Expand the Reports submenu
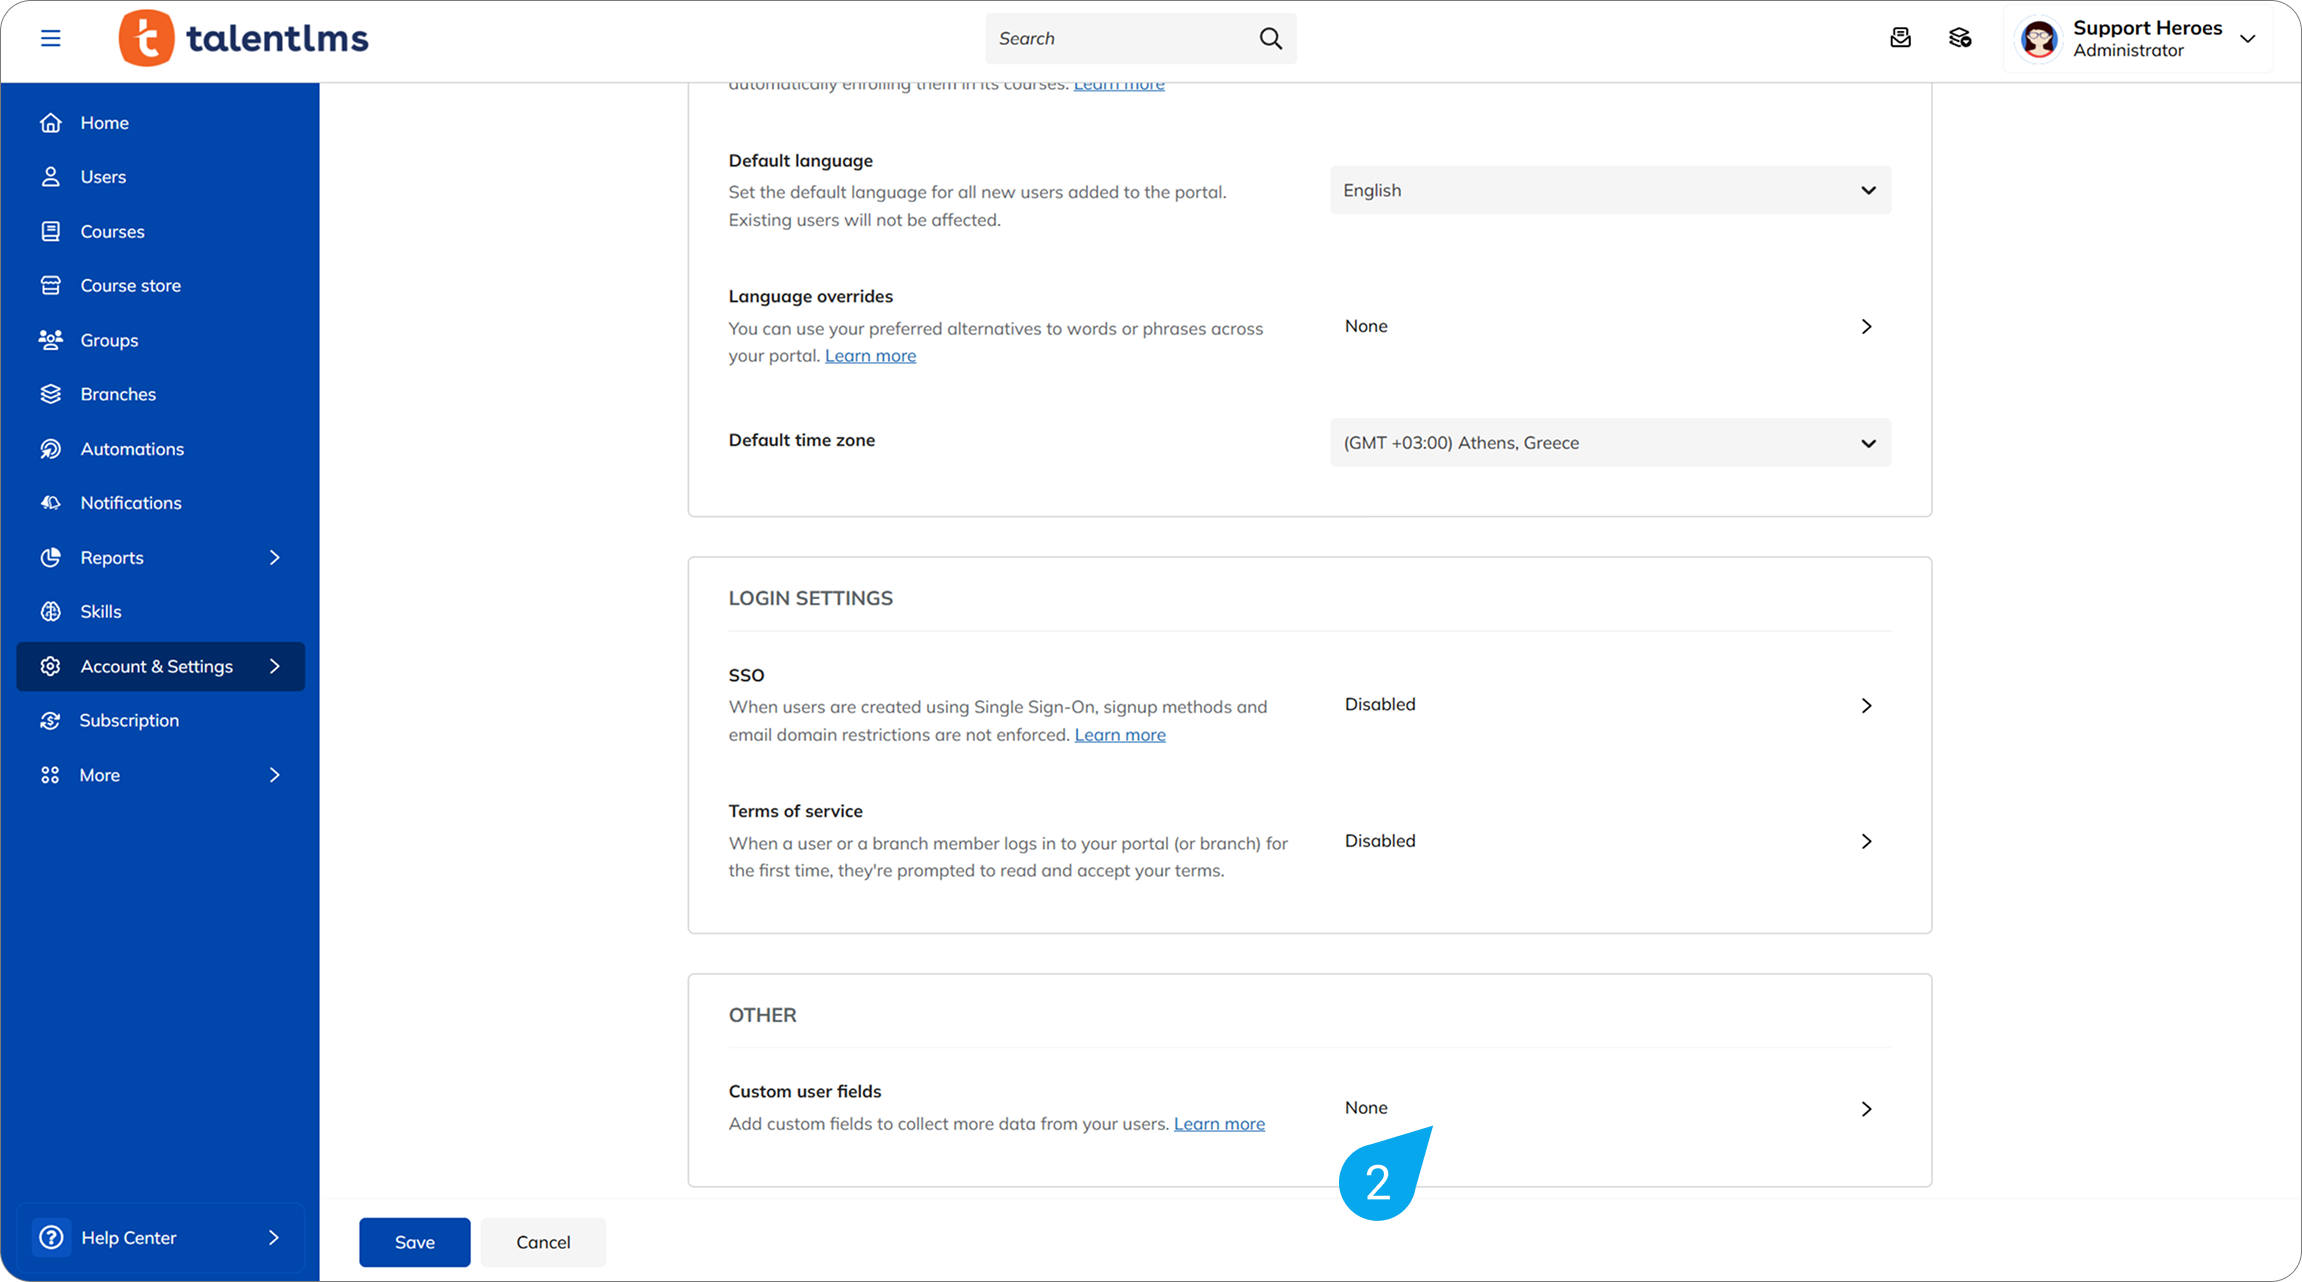This screenshot has height=1282, width=2302. coord(274,558)
